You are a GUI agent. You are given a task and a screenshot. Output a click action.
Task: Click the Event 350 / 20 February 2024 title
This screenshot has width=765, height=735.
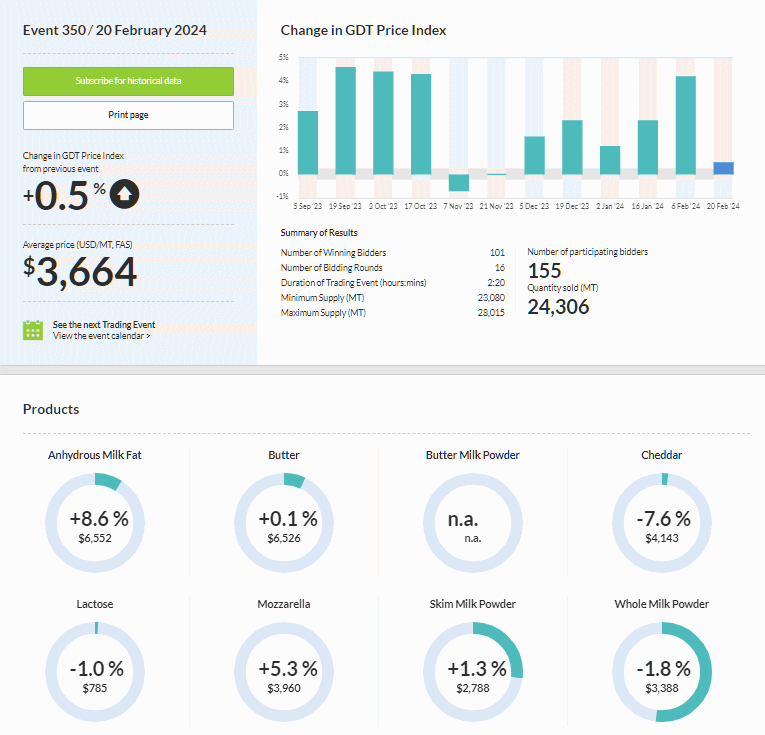point(115,30)
